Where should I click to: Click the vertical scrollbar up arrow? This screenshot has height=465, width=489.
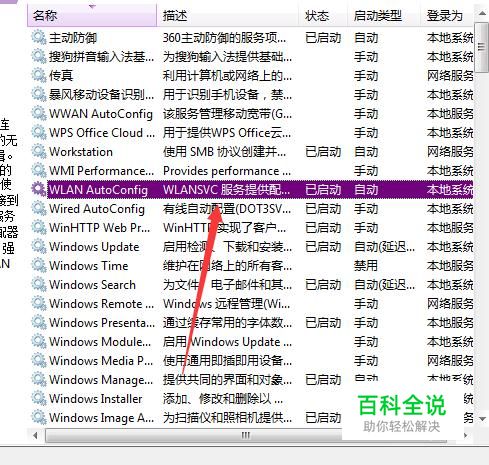pos(482,14)
